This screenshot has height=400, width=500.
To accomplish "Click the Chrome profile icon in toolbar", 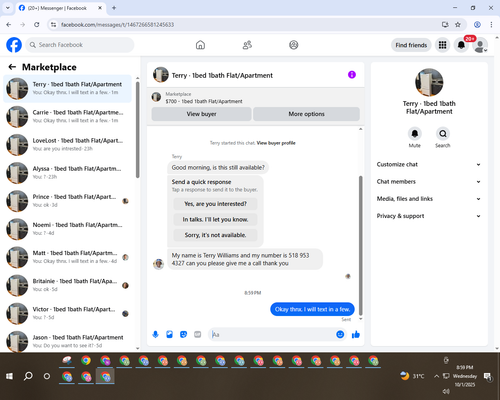I will tap(477, 25).
